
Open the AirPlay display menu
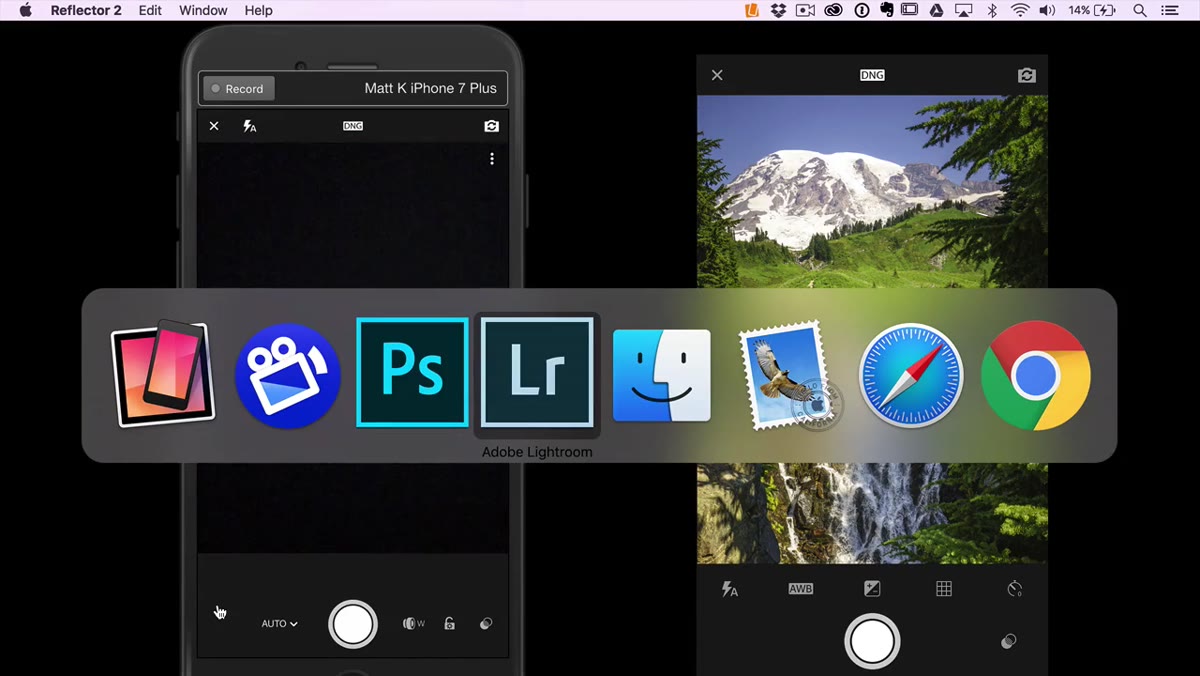[964, 10]
